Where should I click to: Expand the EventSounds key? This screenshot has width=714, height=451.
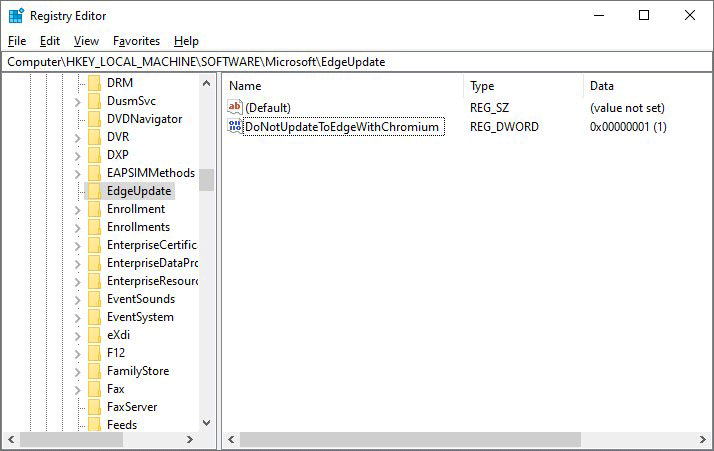(x=77, y=300)
